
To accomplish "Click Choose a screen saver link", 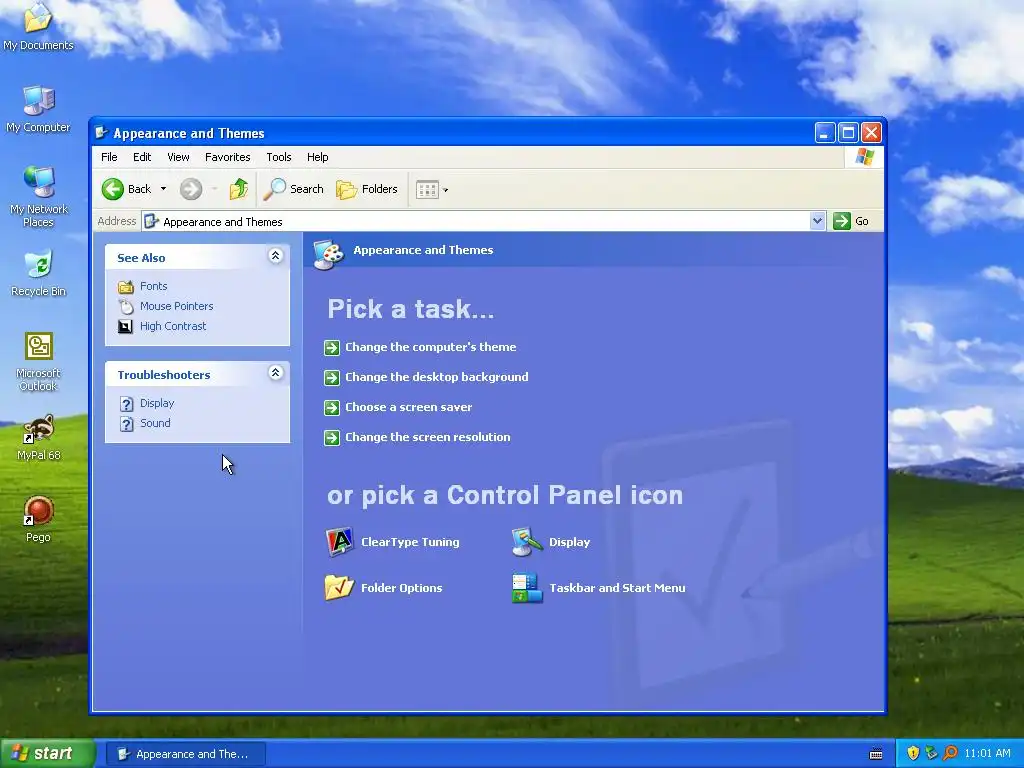I will 409,408.
